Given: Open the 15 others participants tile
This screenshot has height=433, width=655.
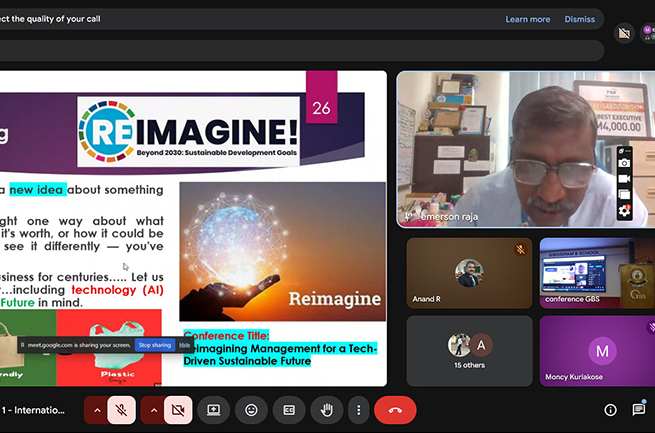Looking at the screenshot, I should pos(469,351).
